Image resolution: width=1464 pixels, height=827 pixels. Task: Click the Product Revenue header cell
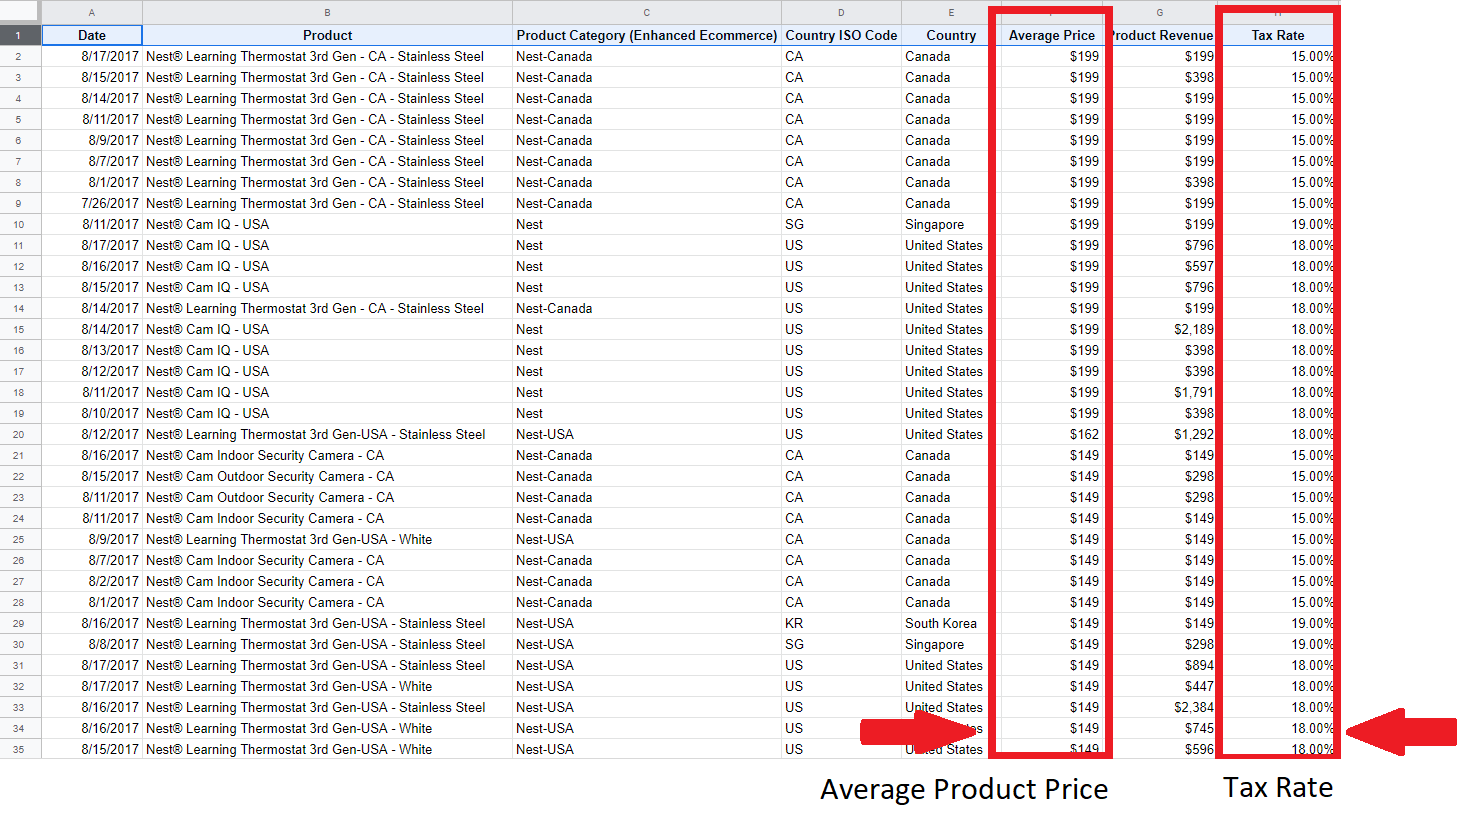click(x=1160, y=35)
